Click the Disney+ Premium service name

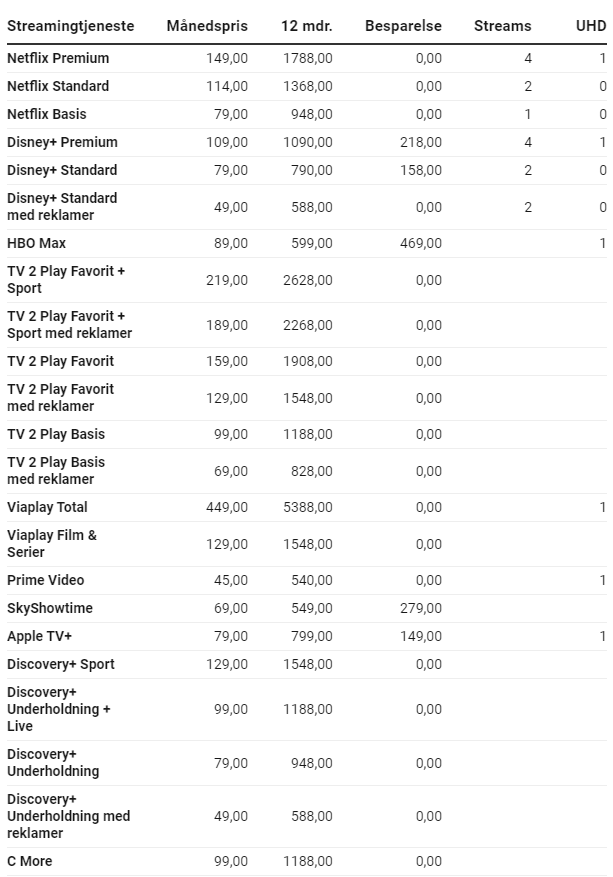pyautogui.click(x=62, y=142)
